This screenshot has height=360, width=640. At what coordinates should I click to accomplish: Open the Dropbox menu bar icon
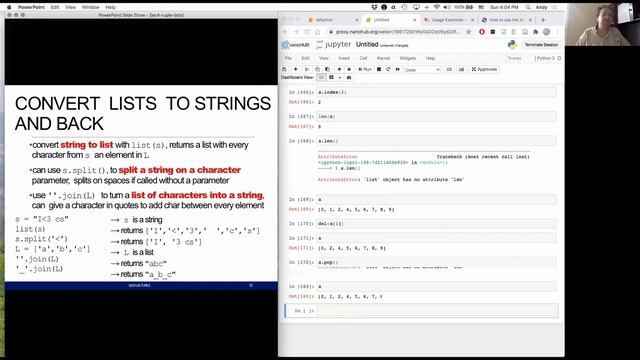tap(374, 7)
